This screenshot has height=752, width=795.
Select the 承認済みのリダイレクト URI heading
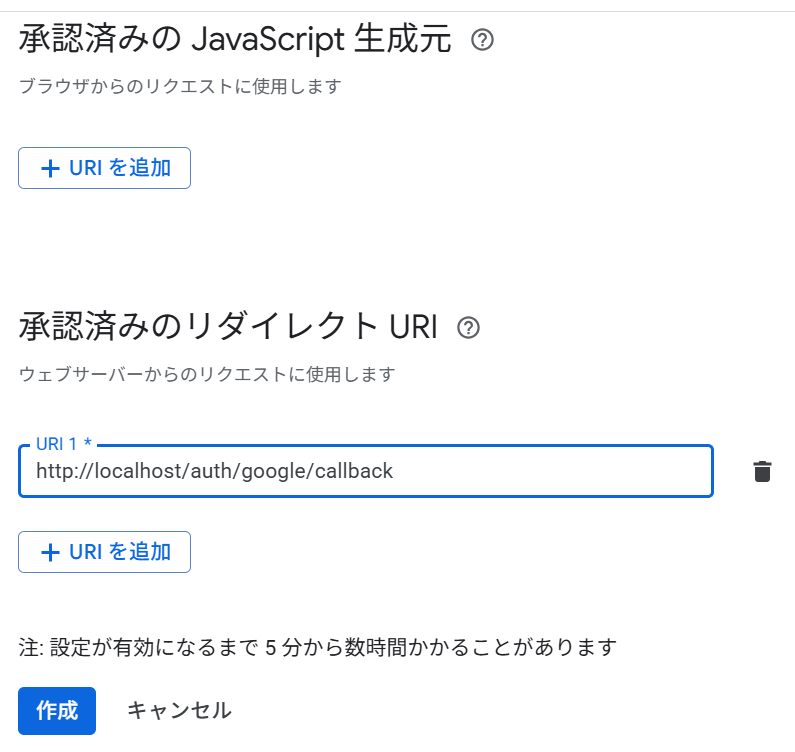(x=228, y=327)
